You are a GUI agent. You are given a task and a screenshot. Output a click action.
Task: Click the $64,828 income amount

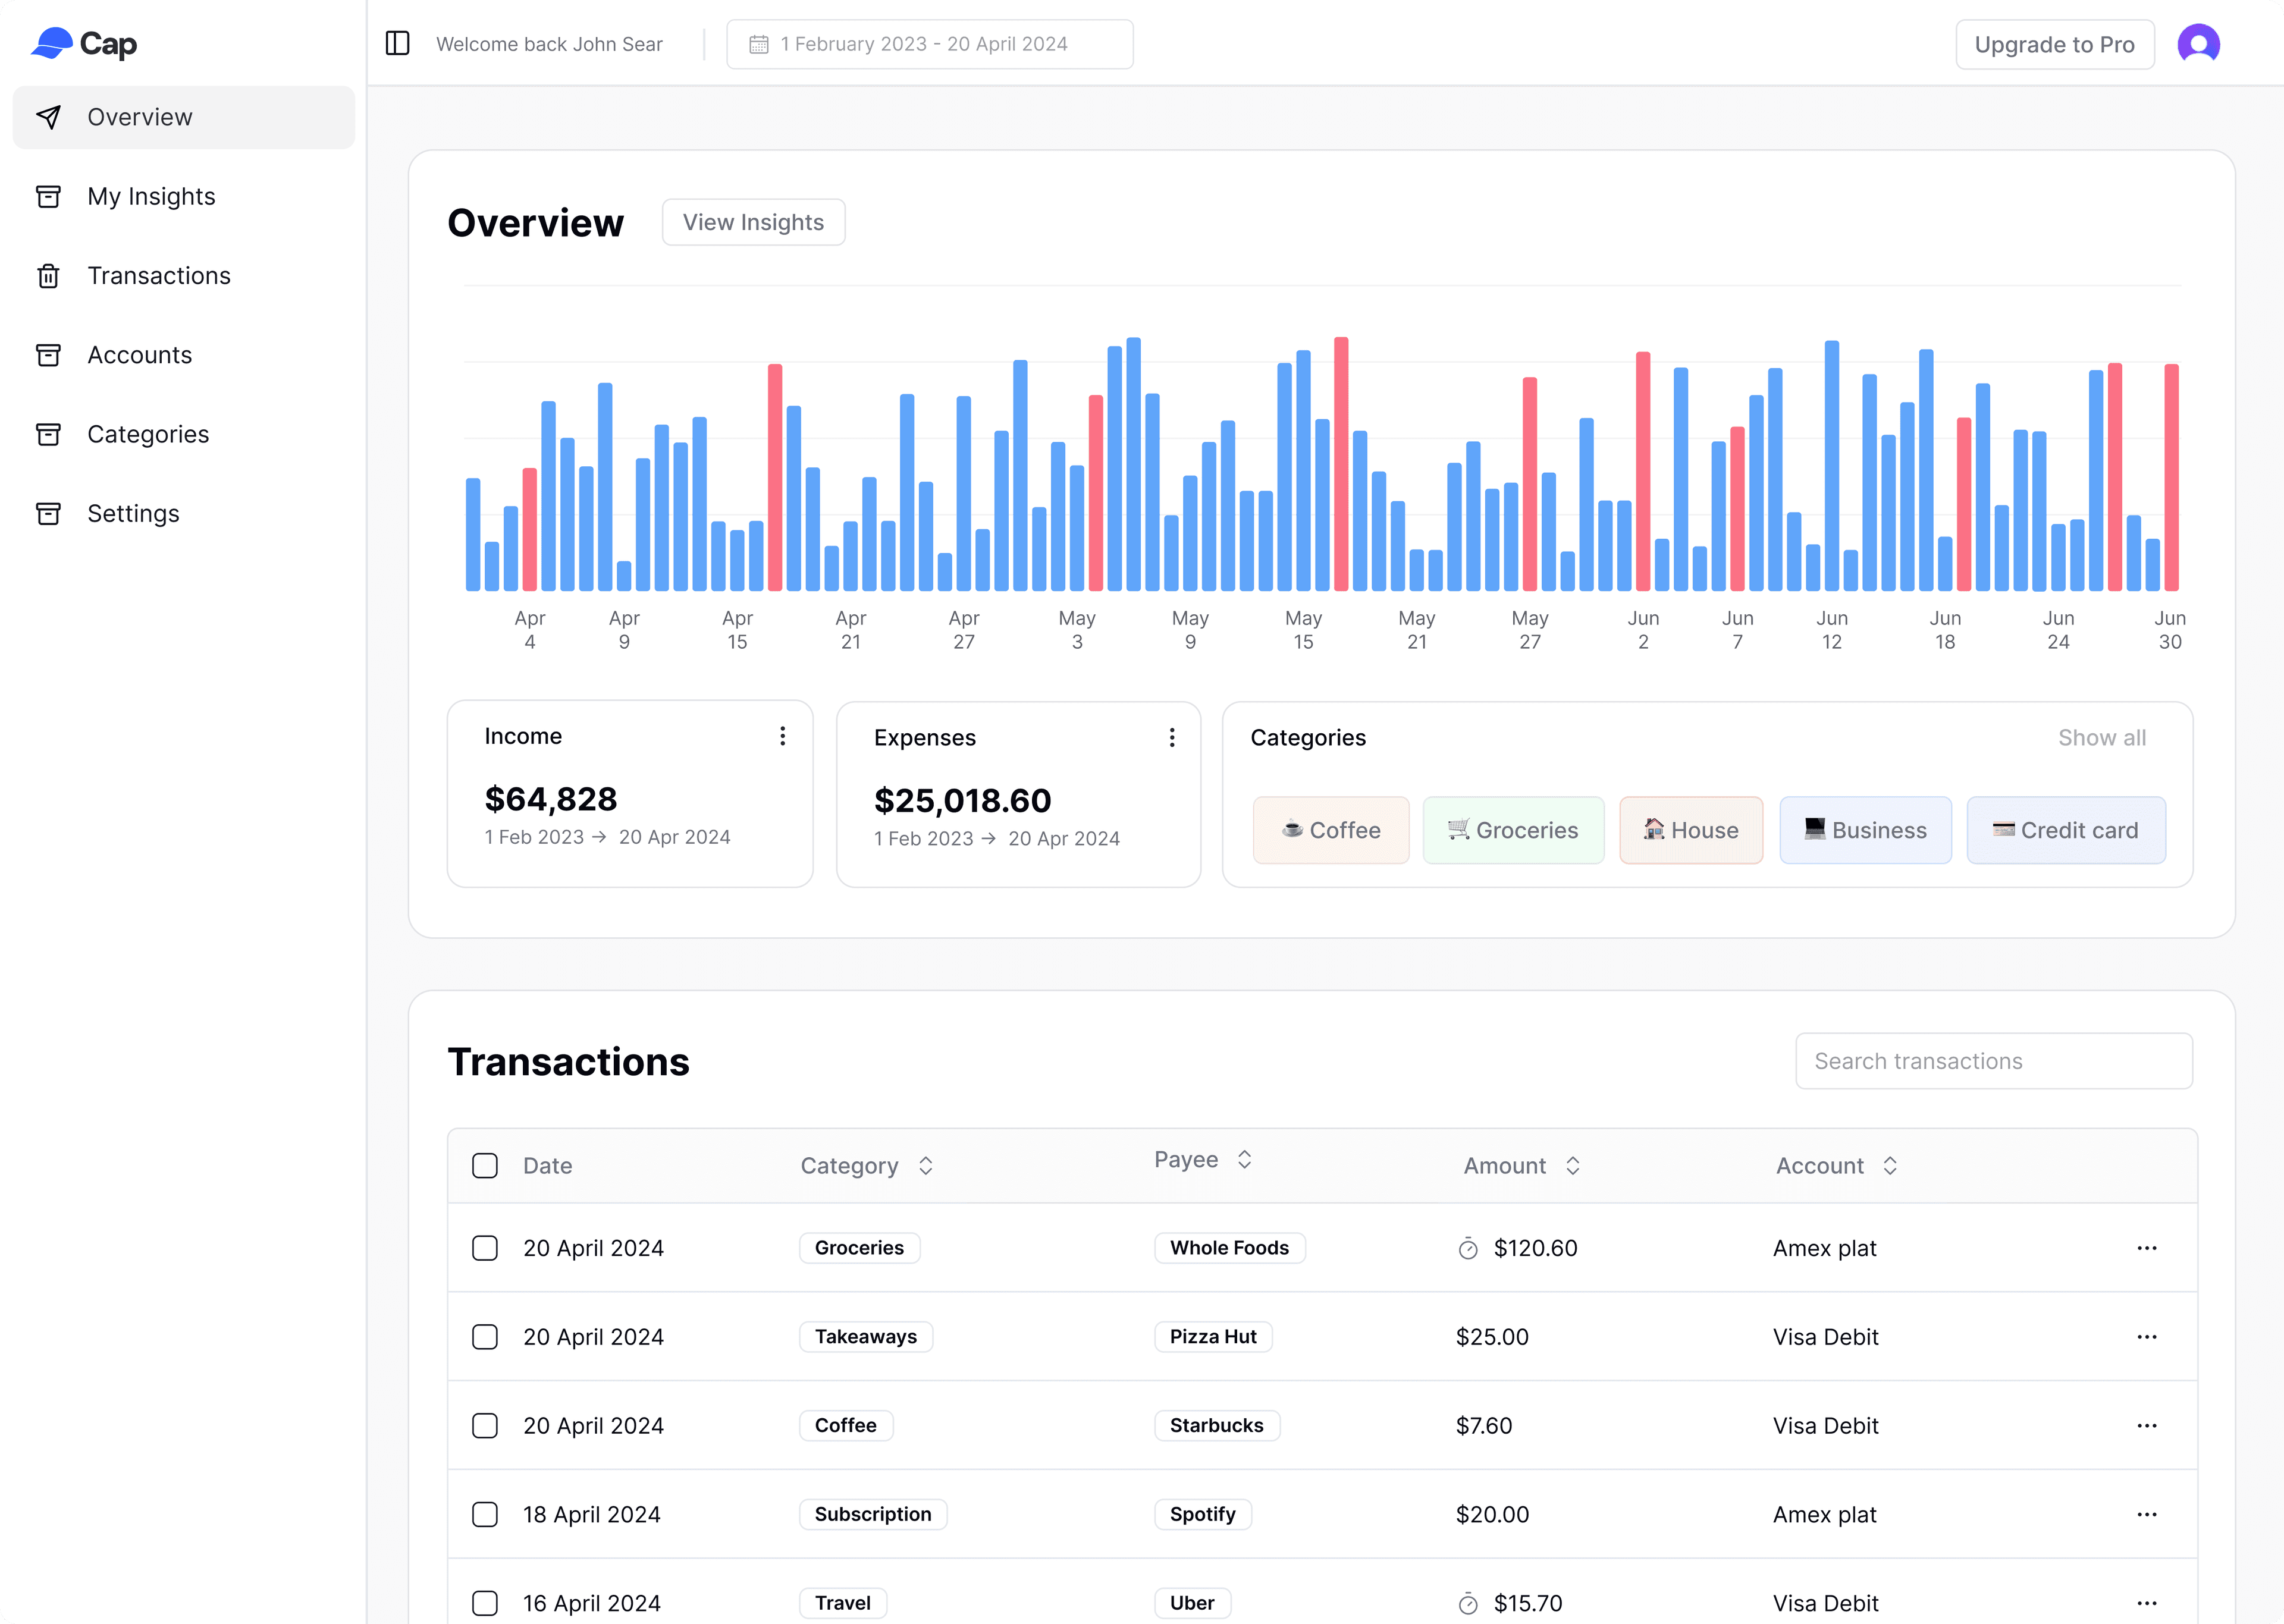tap(550, 799)
